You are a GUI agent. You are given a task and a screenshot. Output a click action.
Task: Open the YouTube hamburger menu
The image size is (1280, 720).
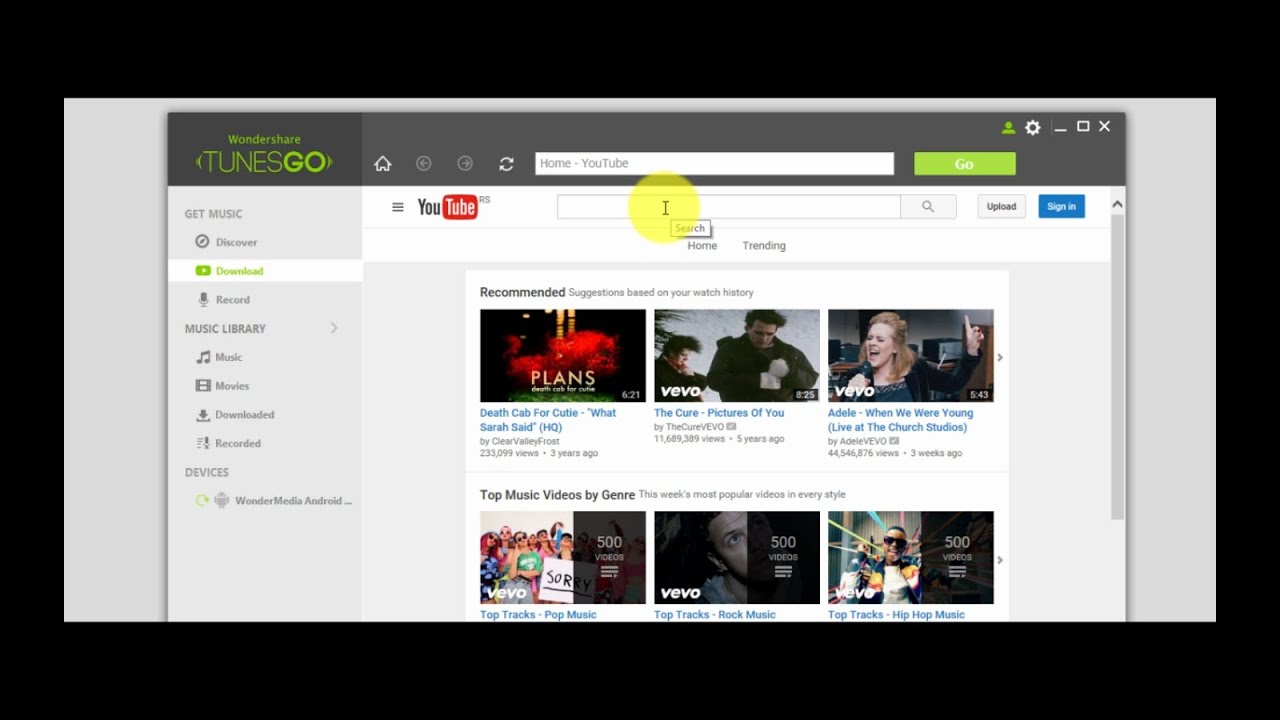(x=397, y=207)
